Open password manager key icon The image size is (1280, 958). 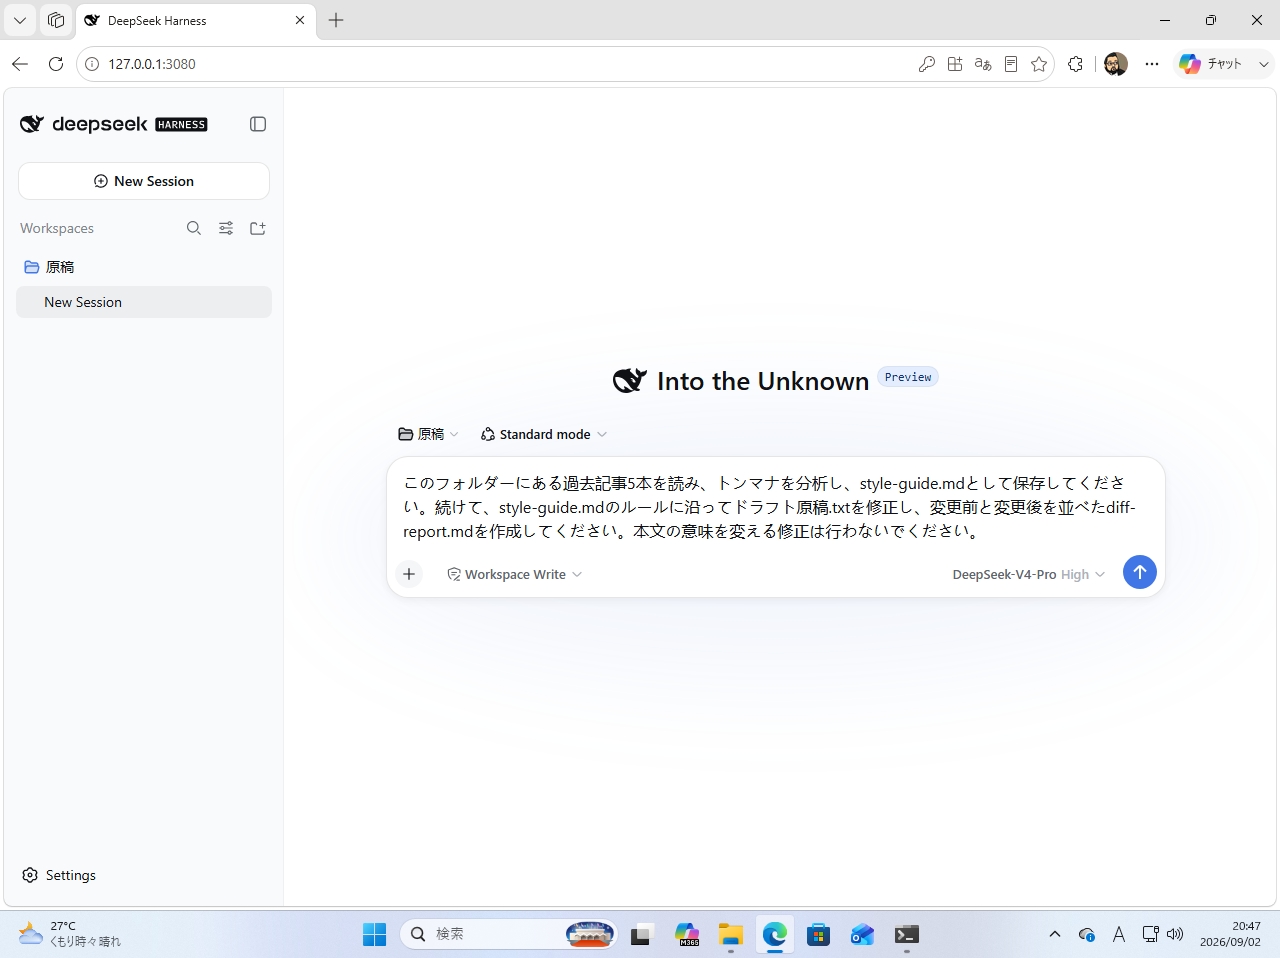pos(927,64)
